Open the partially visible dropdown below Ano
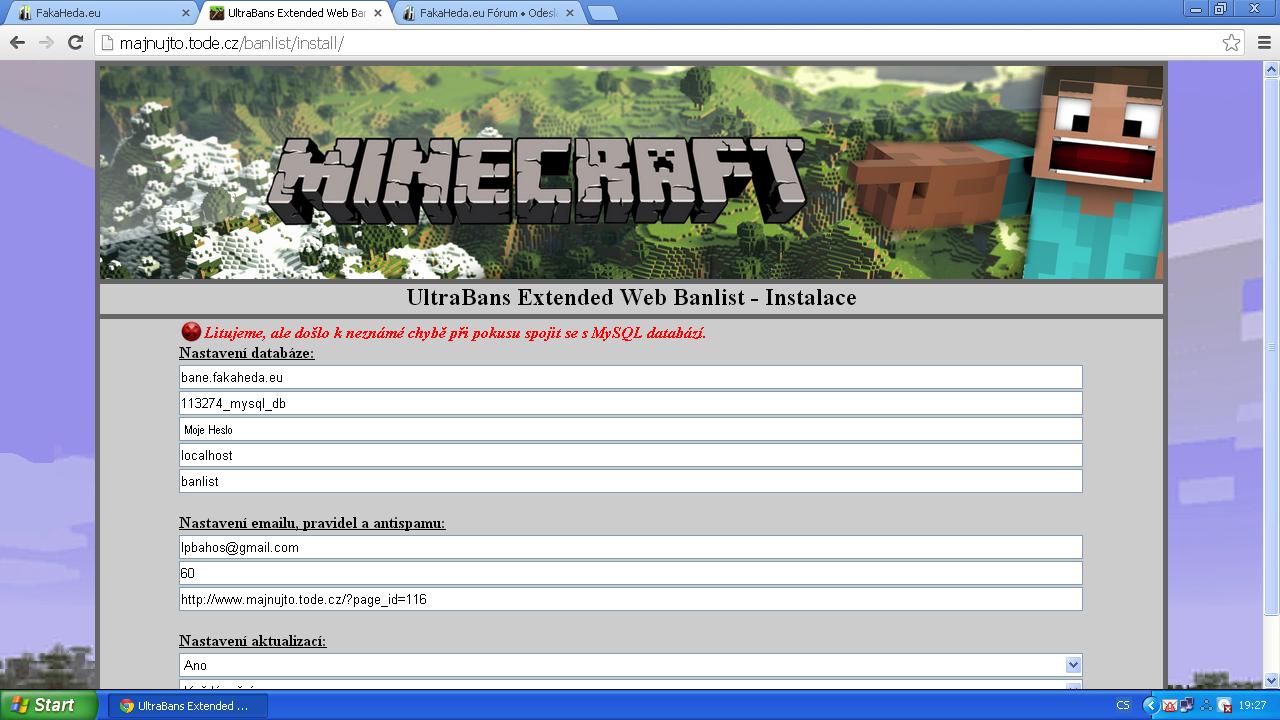Image resolution: width=1280 pixels, height=720 pixels. point(630,685)
